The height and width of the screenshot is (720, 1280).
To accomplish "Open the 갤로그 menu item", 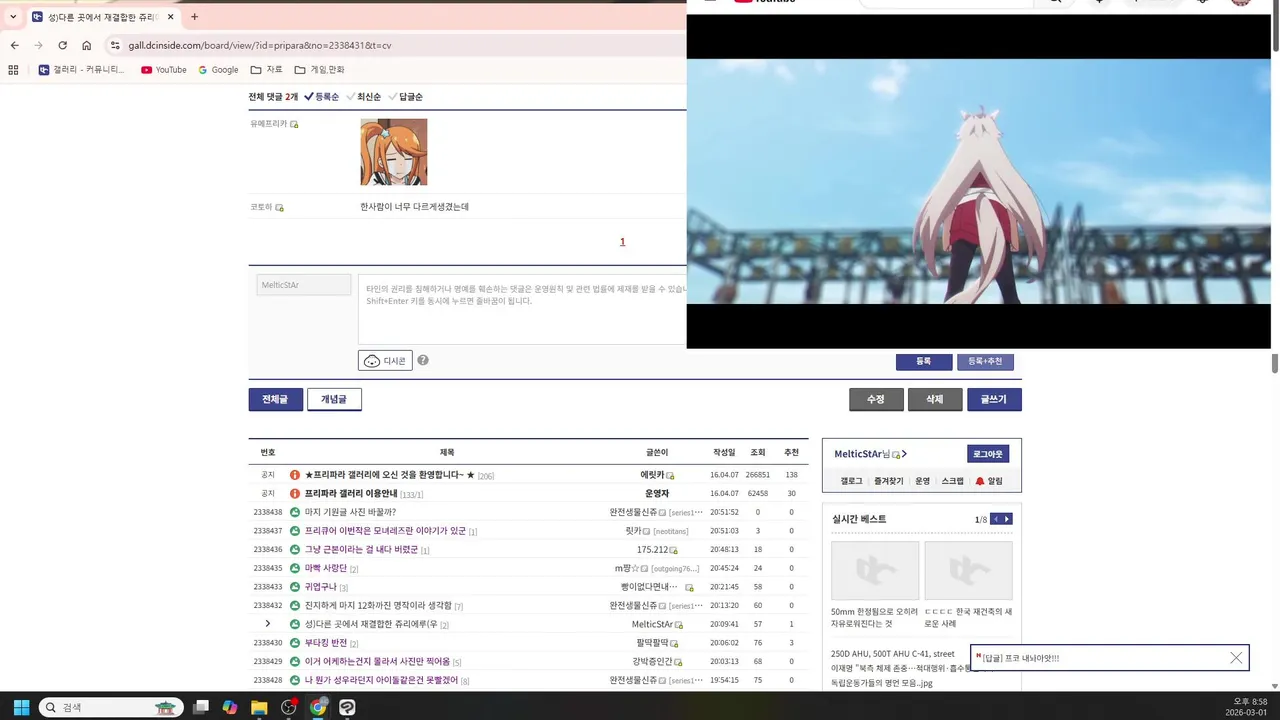I will coord(851,481).
